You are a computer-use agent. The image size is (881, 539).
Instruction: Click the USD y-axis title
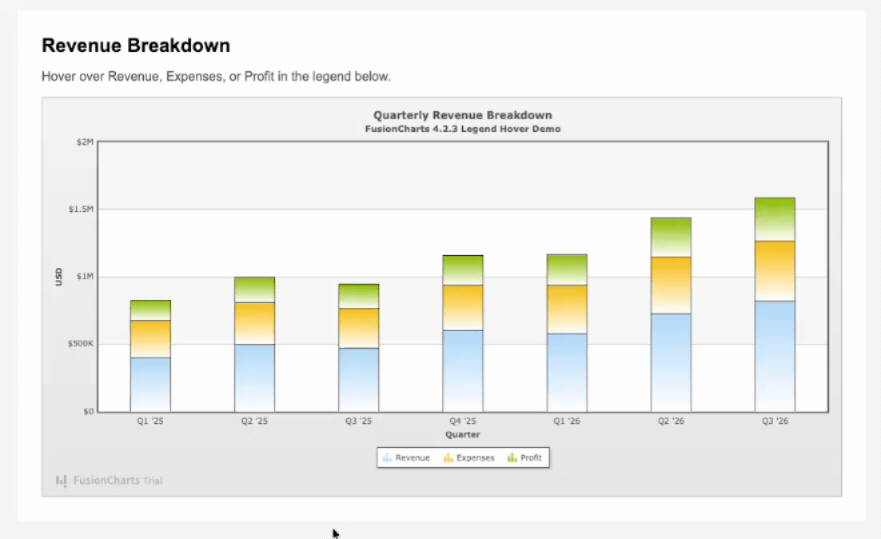point(58,277)
